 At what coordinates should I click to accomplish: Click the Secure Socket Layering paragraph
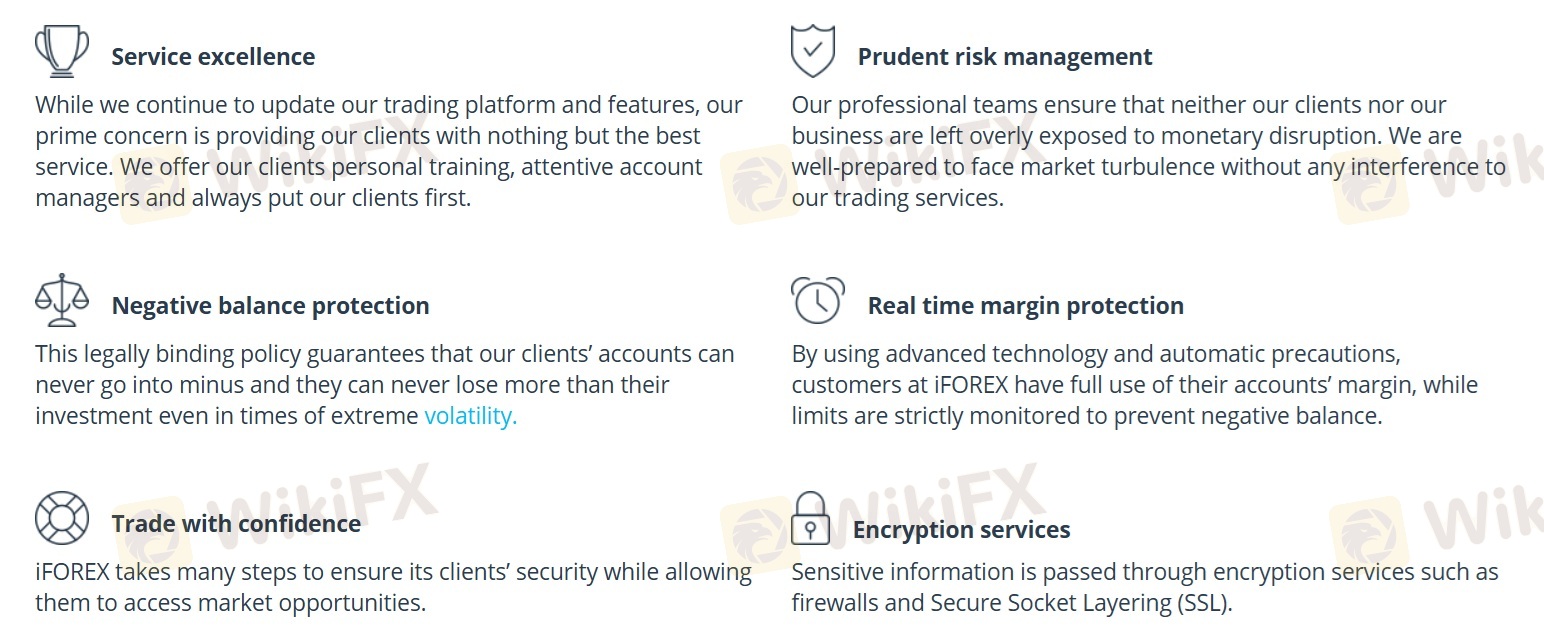click(x=1144, y=587)
